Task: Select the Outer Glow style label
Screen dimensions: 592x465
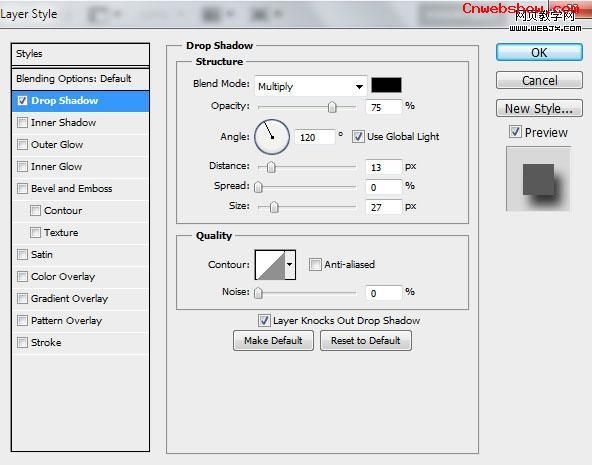Action: pyautogui.click(x=57, y=144)
